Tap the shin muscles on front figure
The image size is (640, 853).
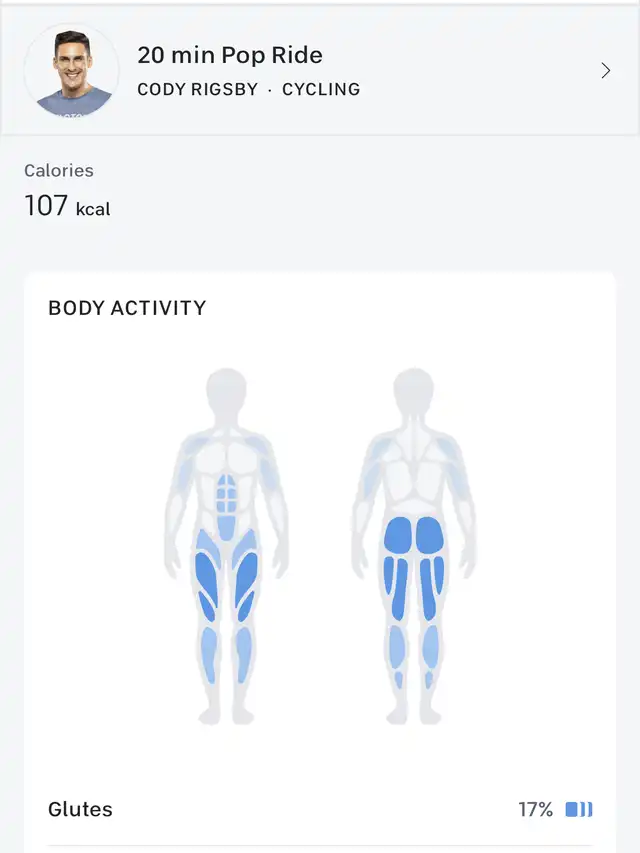pyautogui.click(x=226, y=654)
